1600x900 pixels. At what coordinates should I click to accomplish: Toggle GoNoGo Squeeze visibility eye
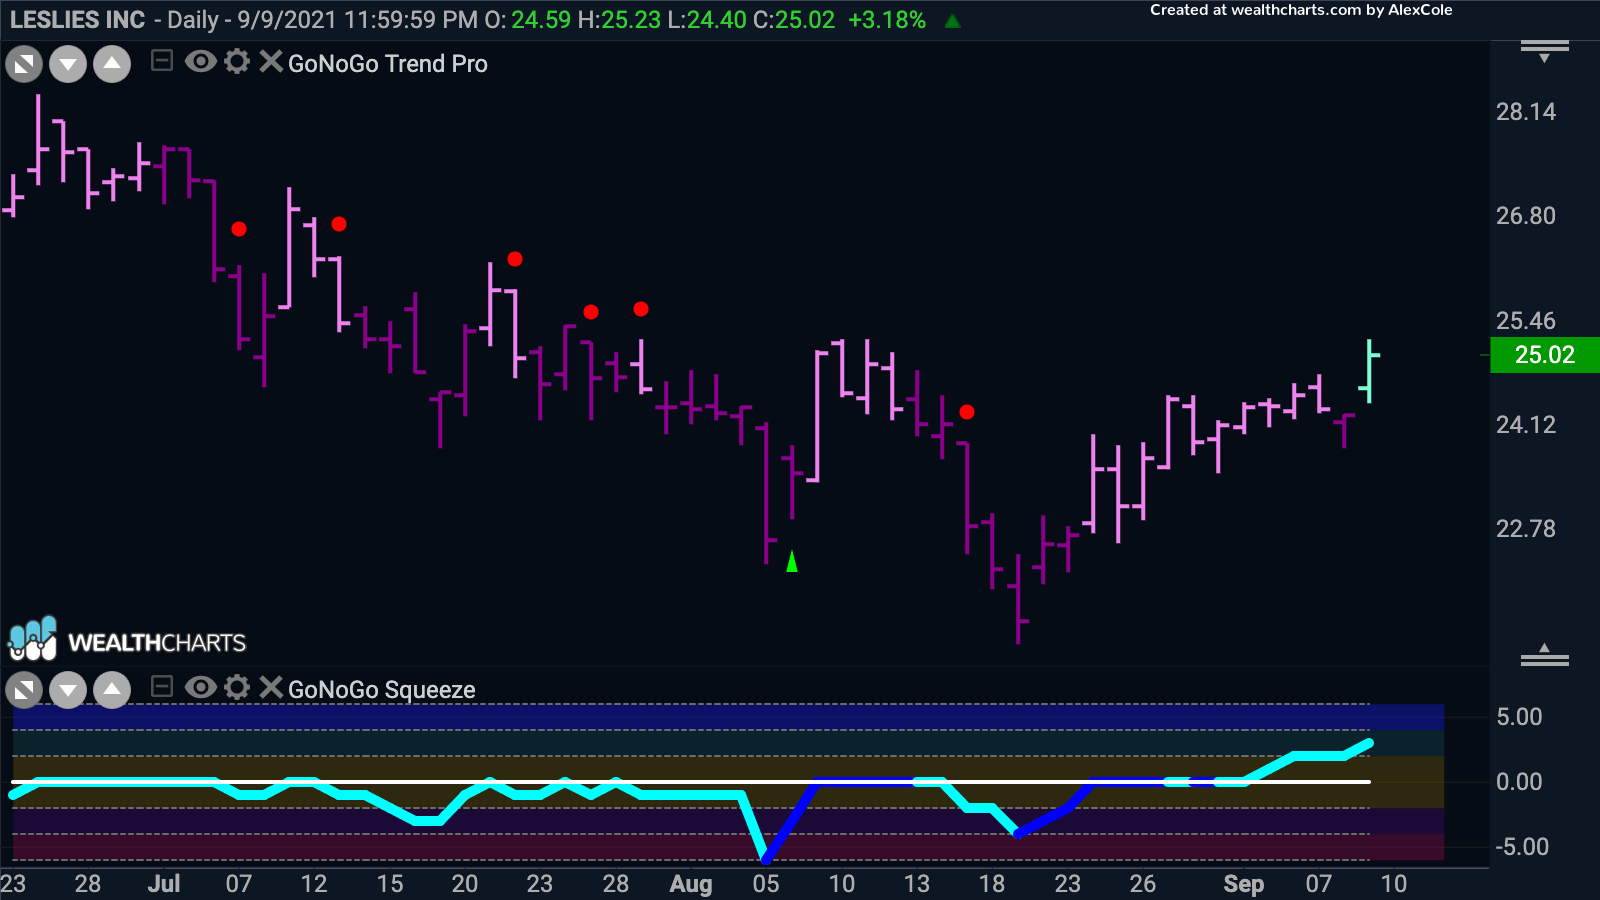(200, 687)
